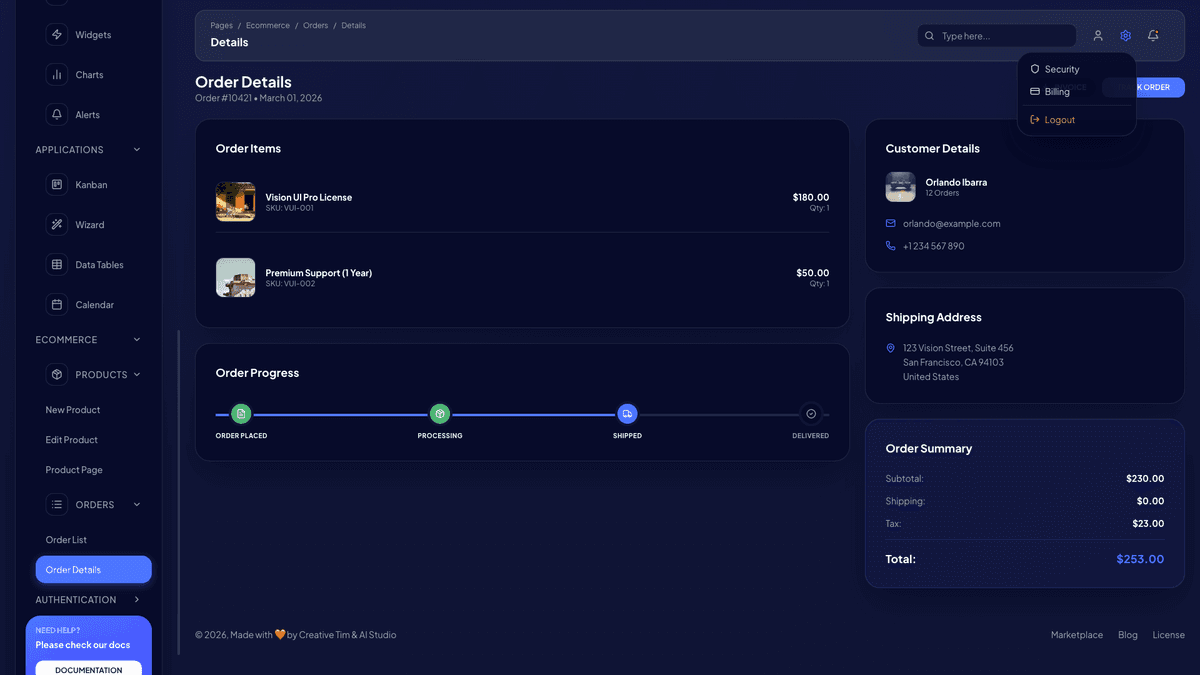Open the License link in the footer
The width and height of the screenshot is (1200, 675).
(1168, 634)
